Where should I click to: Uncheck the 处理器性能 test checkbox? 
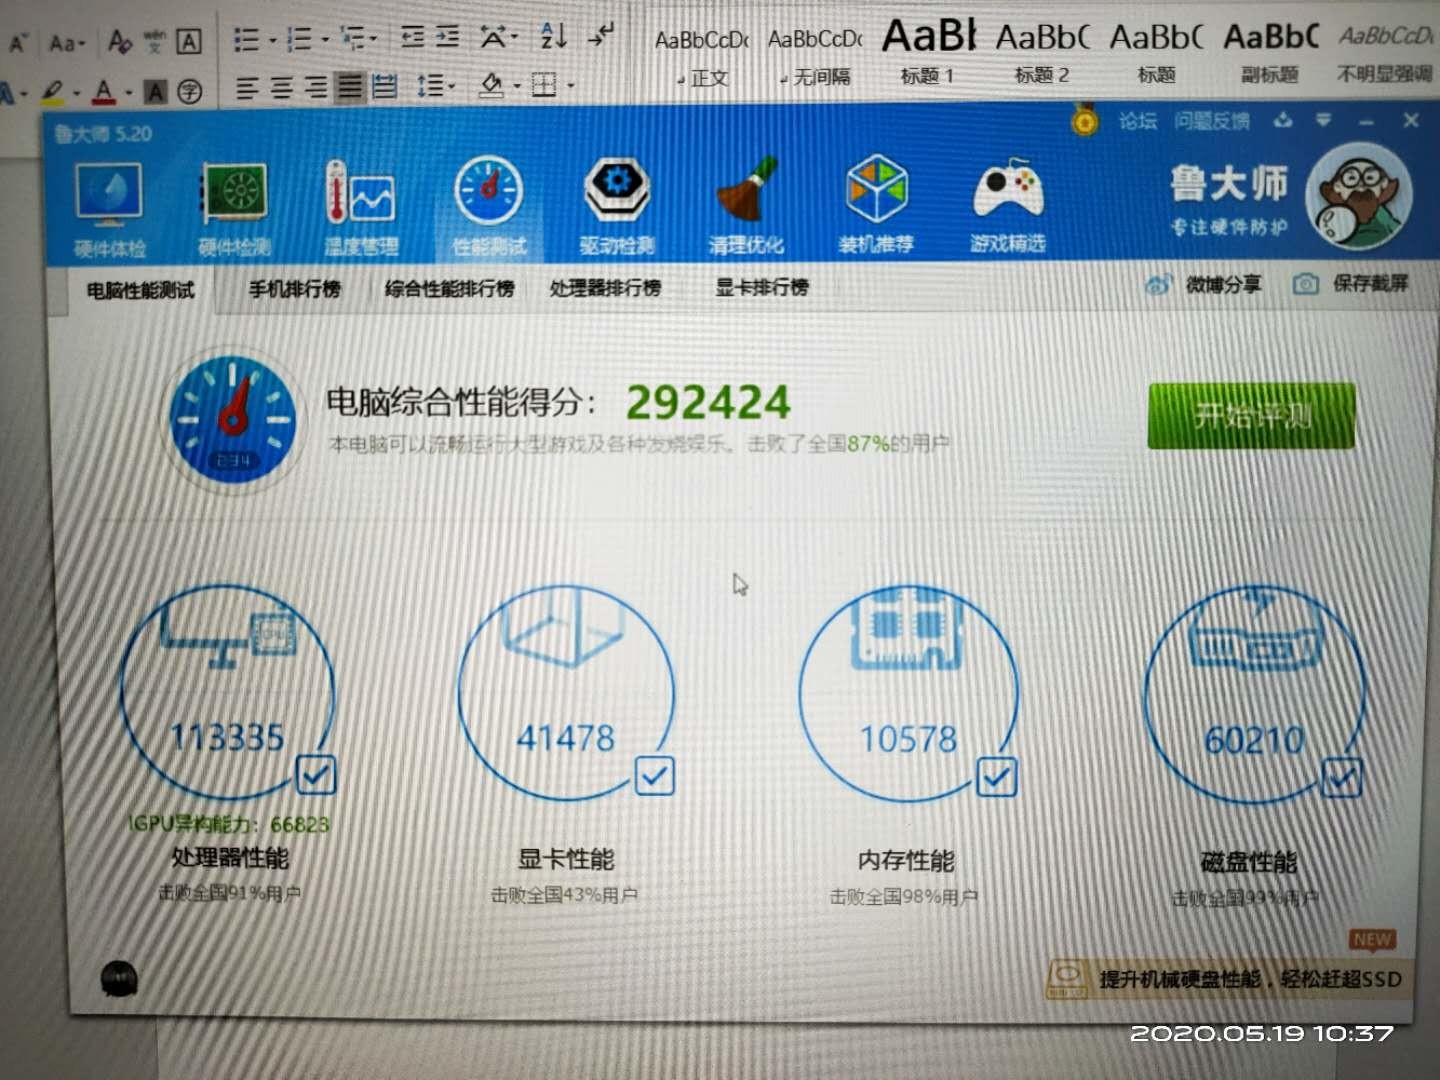316,775
